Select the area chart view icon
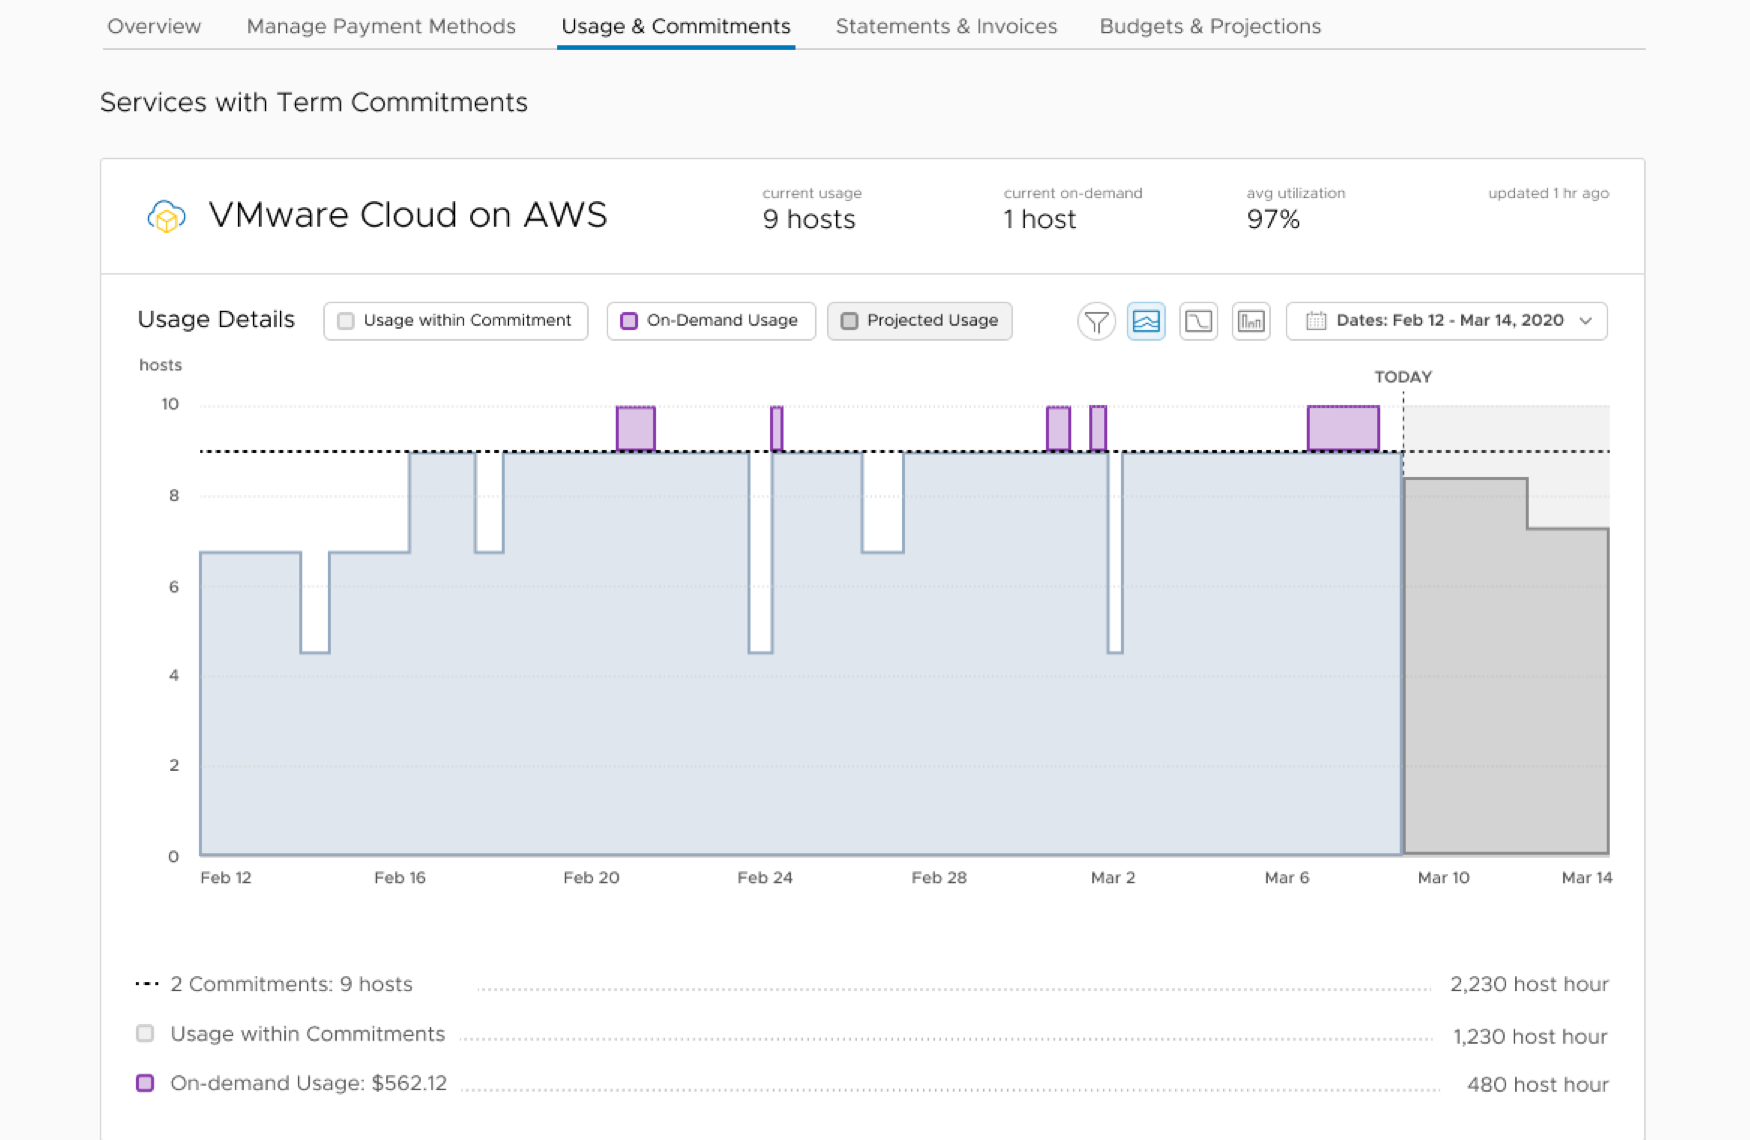 click(x=1146, y=321)
